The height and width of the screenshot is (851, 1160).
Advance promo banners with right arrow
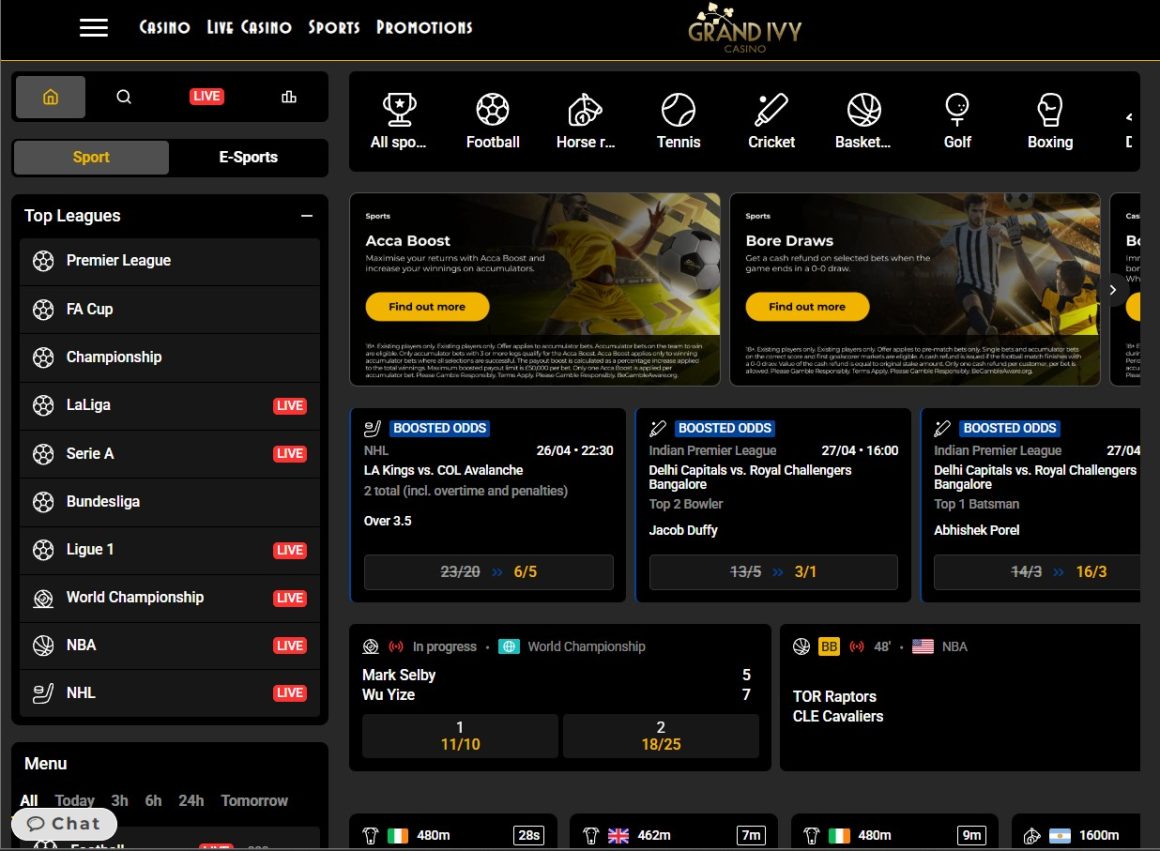click(1113, 290)
